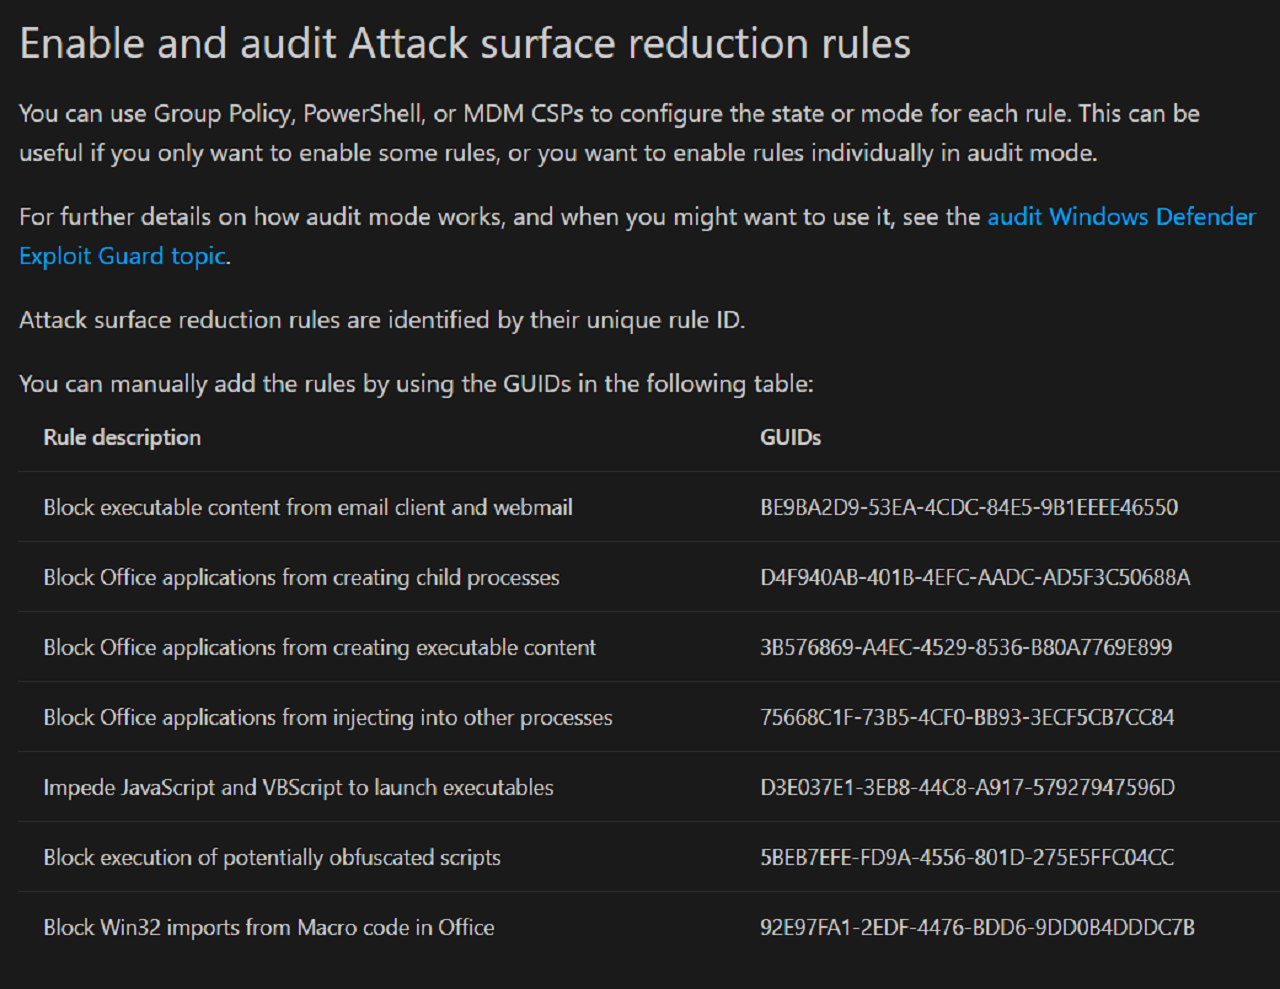
Task: Click the Rule description column header
Action: click(122, 437)
